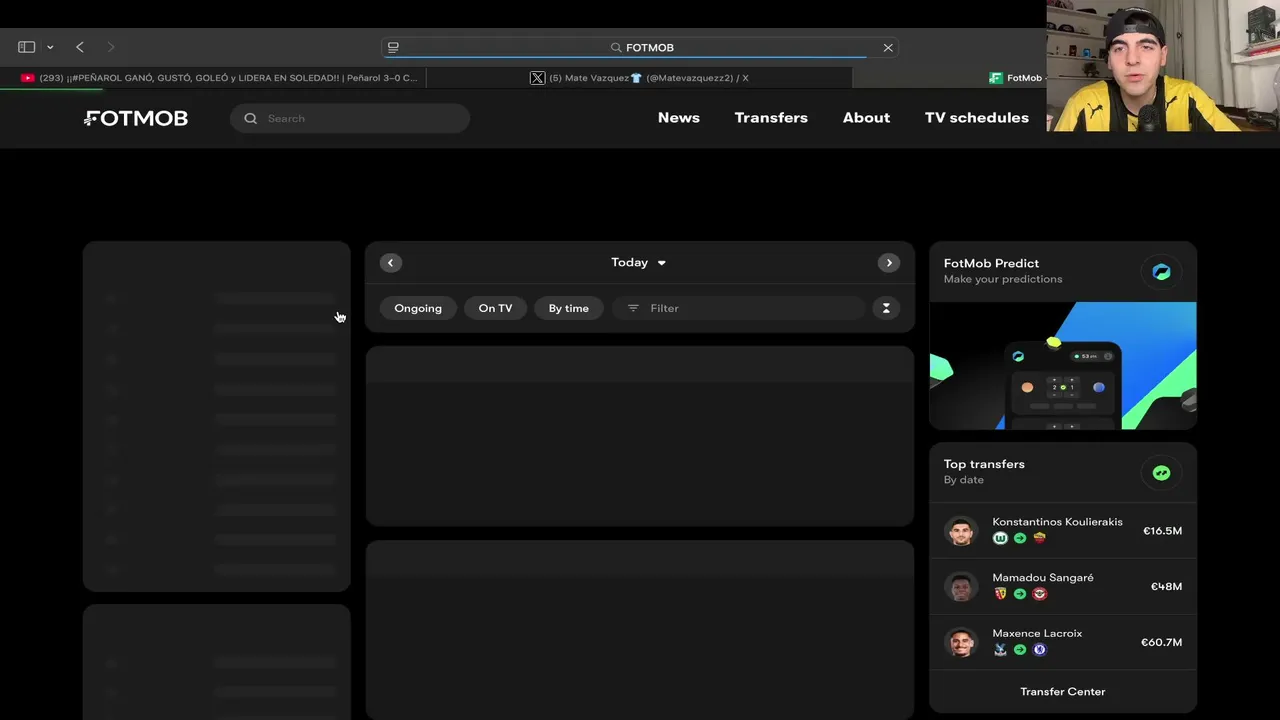Toggle the browser sidebar icon

pyautogui.click(x=27, y=47)
